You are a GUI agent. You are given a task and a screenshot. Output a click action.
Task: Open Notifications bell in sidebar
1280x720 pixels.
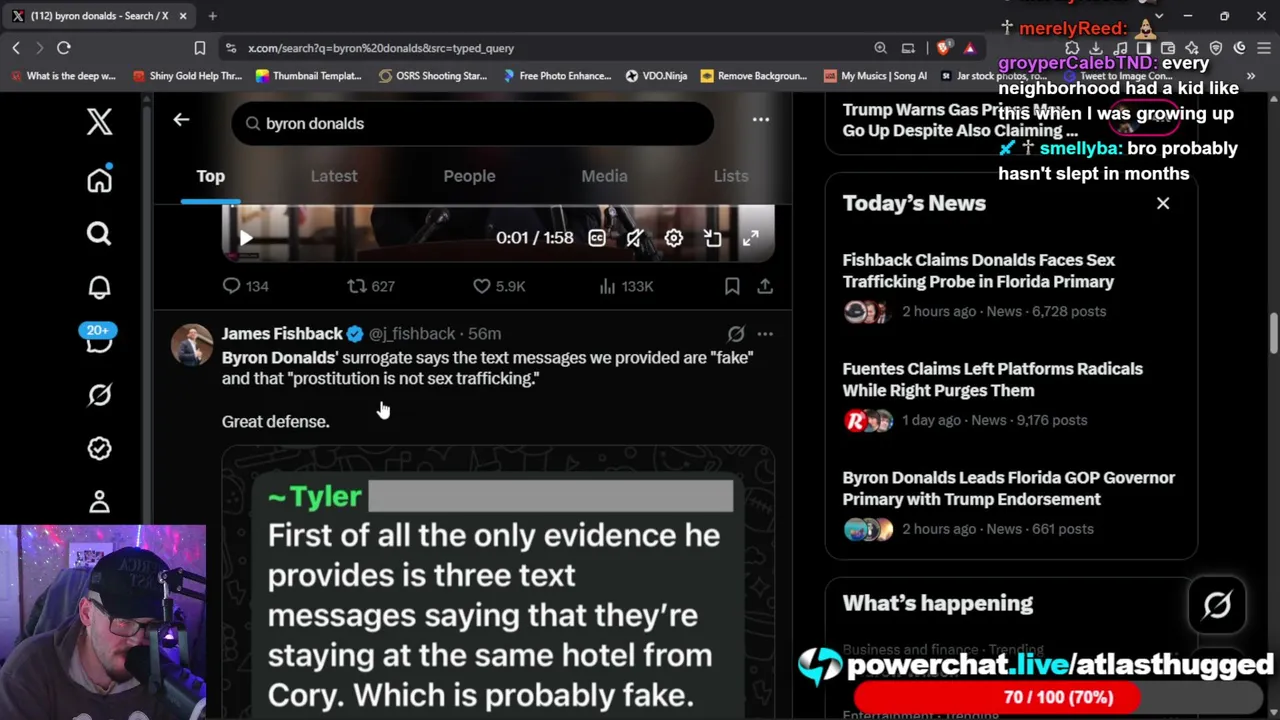tap(99, 288)
